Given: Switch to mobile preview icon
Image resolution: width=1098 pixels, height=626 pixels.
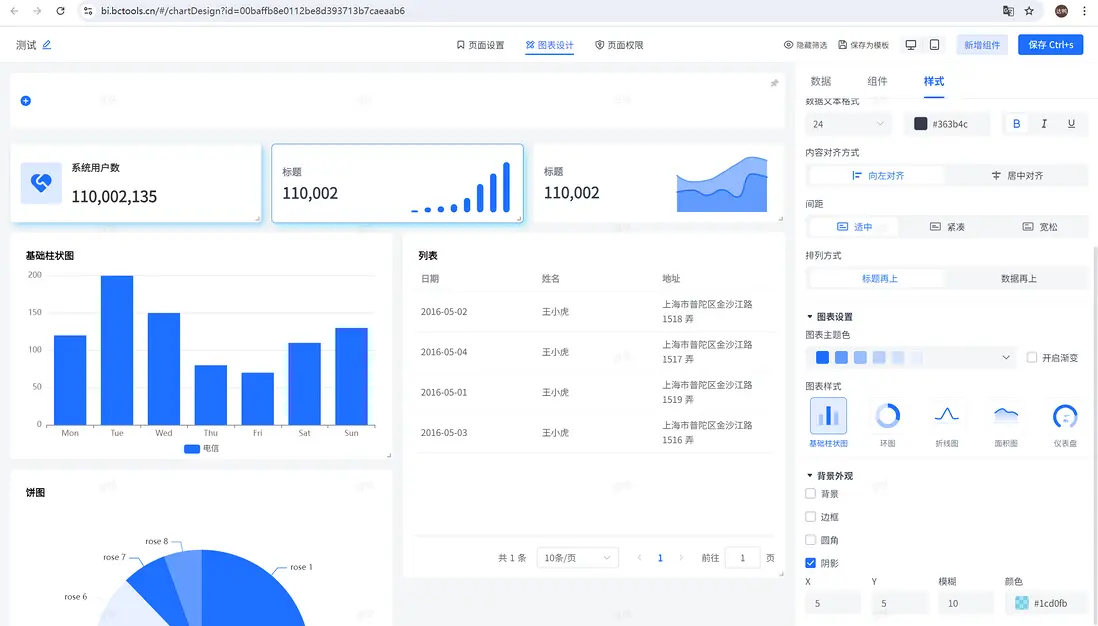Looking at the screenshot, I should (x=934, y=45).
